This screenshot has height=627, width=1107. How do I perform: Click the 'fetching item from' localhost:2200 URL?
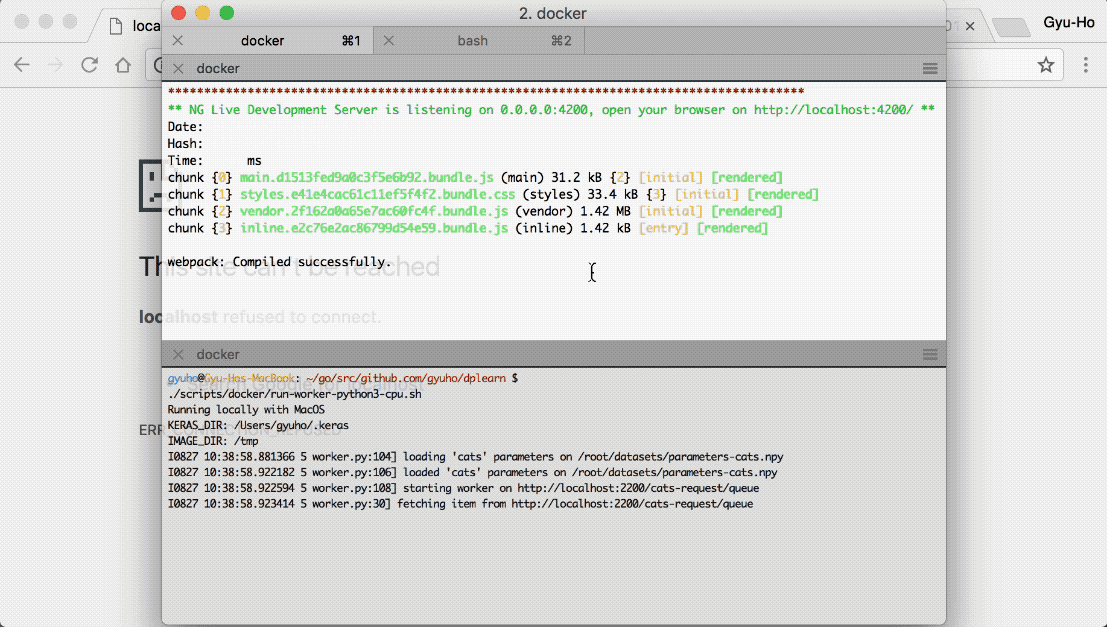coord(632,503)
